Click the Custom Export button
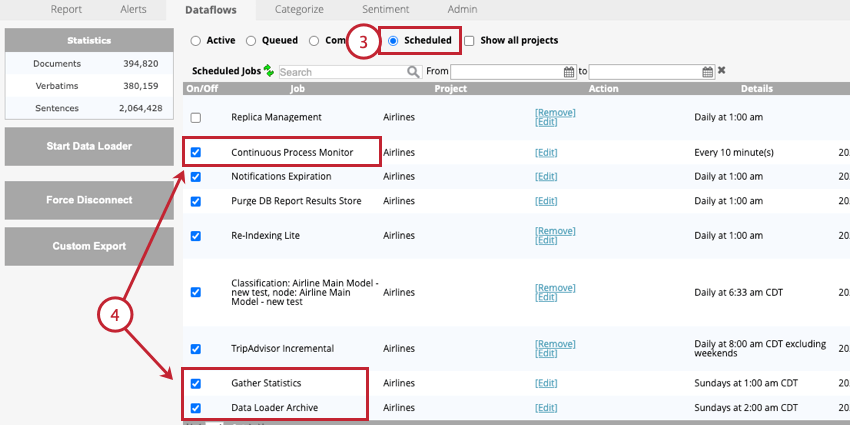850x425 pixels. click(x=89, y=246)
